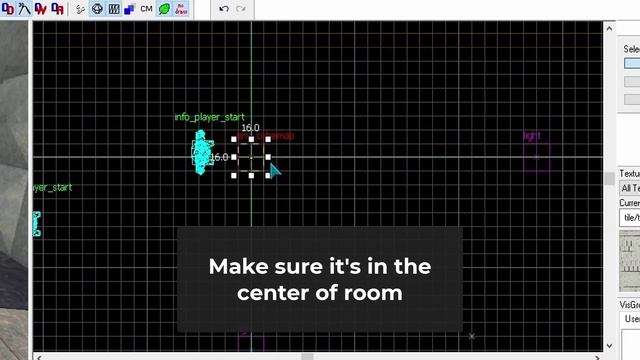Toggle the DW display walkable icon
Image resolution: width=640 pixels, height=360 pixels.
click(x=41, y=9)
